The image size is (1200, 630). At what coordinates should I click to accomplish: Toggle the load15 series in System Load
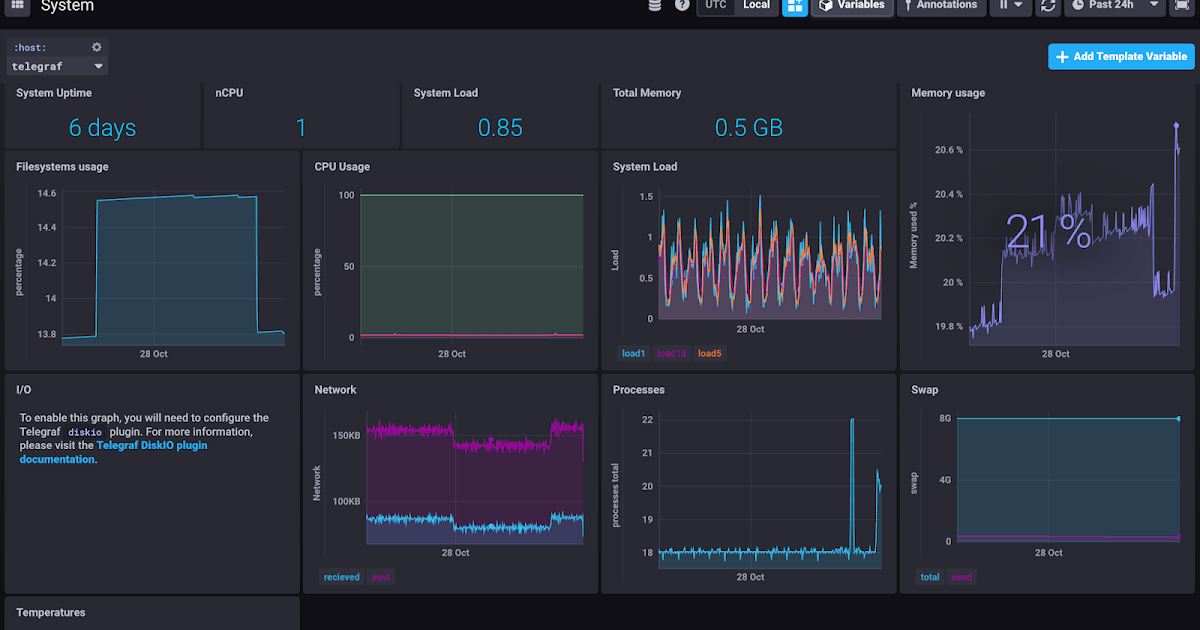tap(671, 353)
